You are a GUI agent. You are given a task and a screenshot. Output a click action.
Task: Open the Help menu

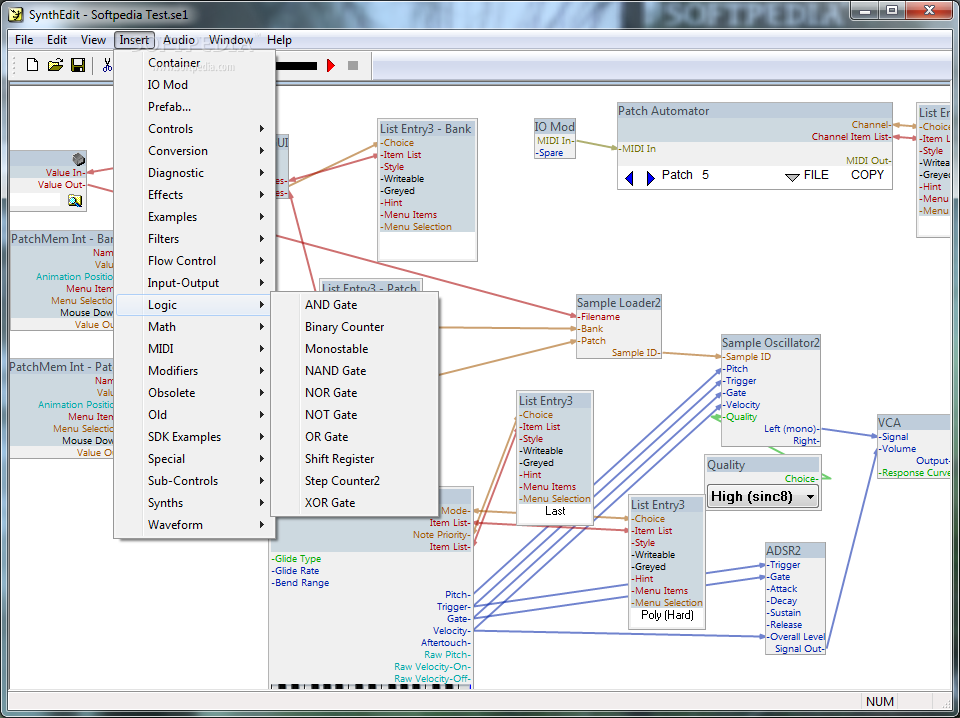click(279, 40)
